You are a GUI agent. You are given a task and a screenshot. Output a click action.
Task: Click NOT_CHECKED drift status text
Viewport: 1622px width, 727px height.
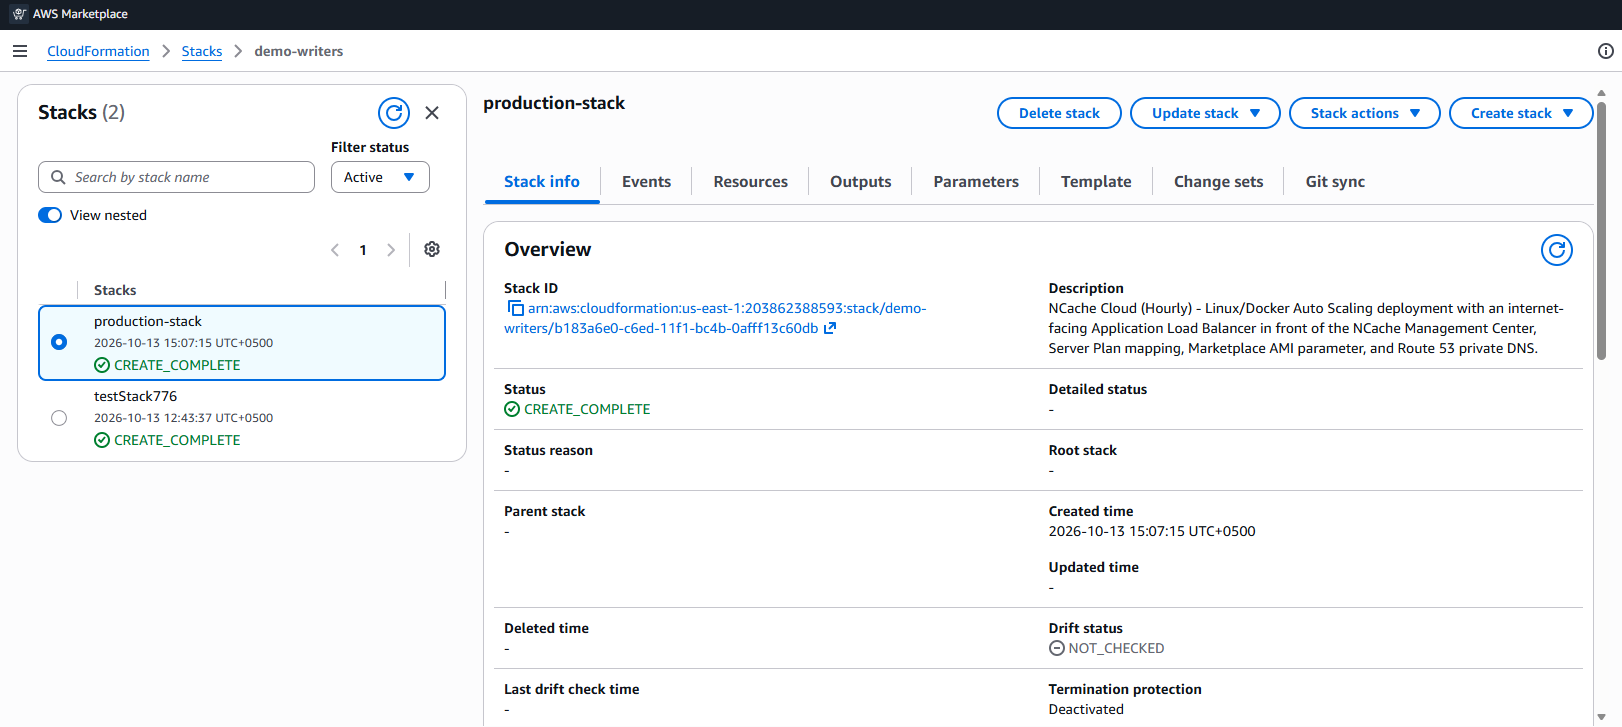(x=1116, y=648)
